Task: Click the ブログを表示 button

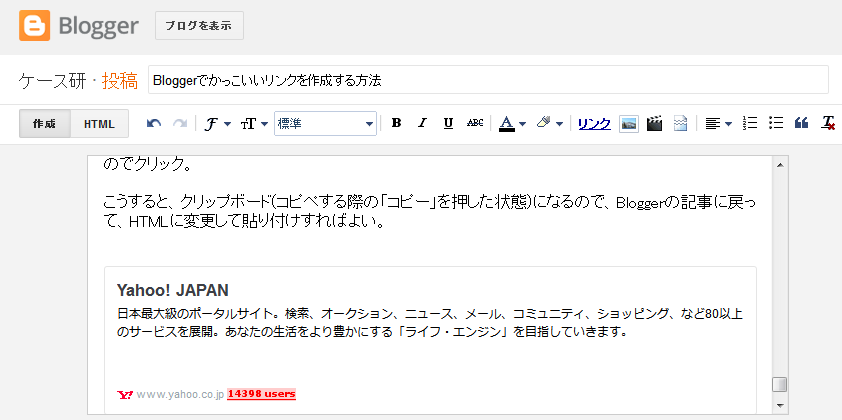Action: (199, 26)
